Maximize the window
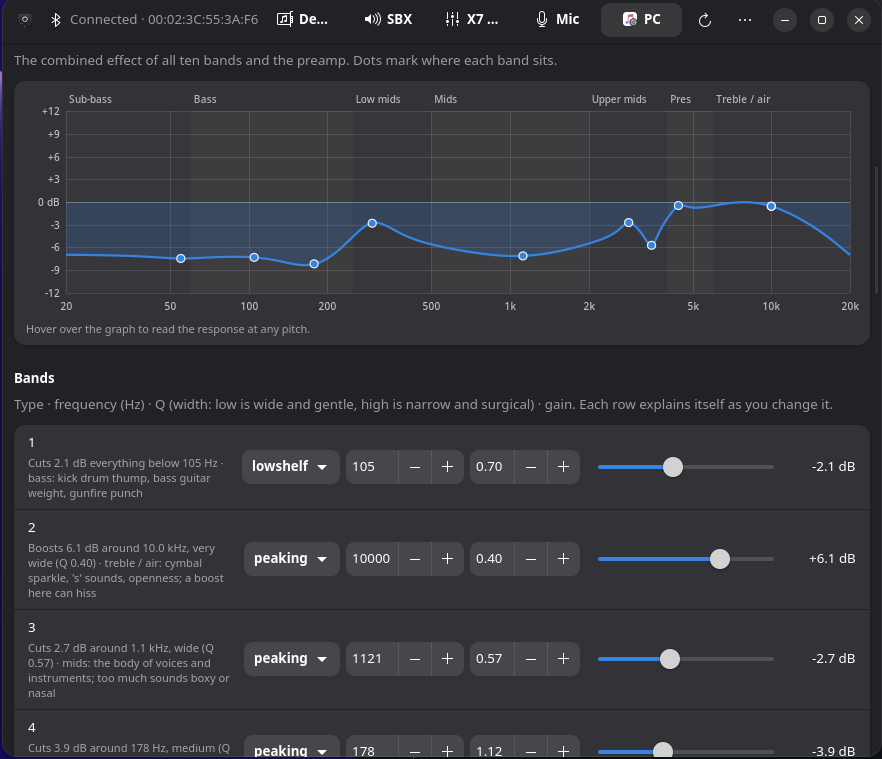This screenshot has width=882, height=759. [x=822, y=20]
